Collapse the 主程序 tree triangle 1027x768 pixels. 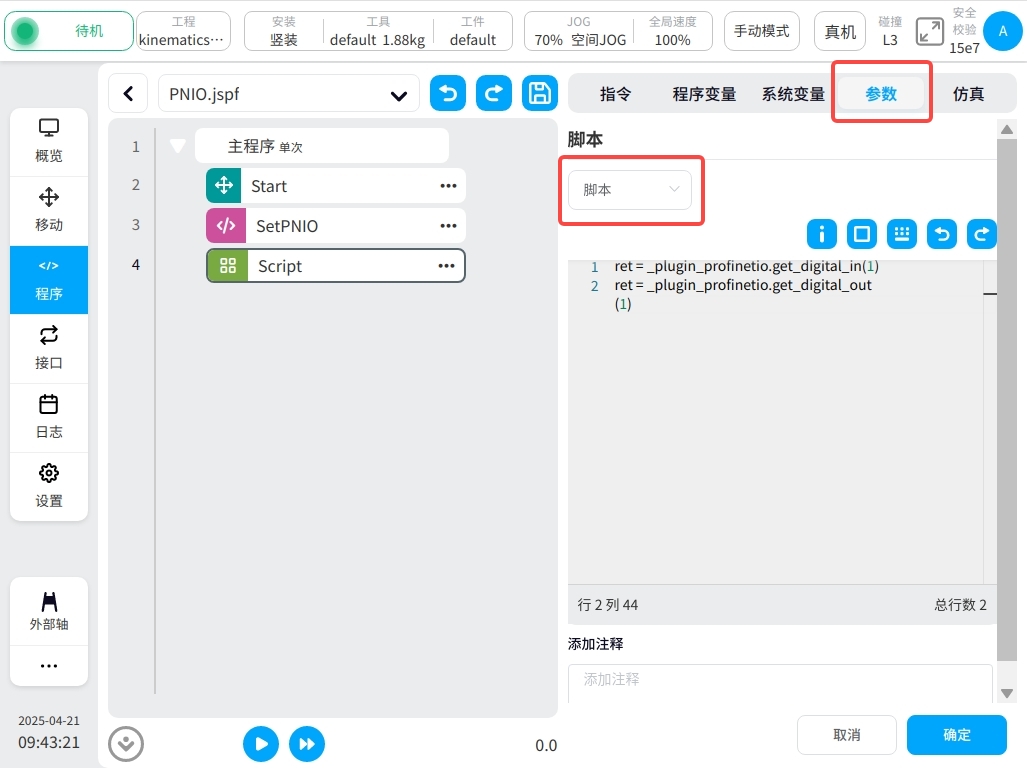(178, 146)
